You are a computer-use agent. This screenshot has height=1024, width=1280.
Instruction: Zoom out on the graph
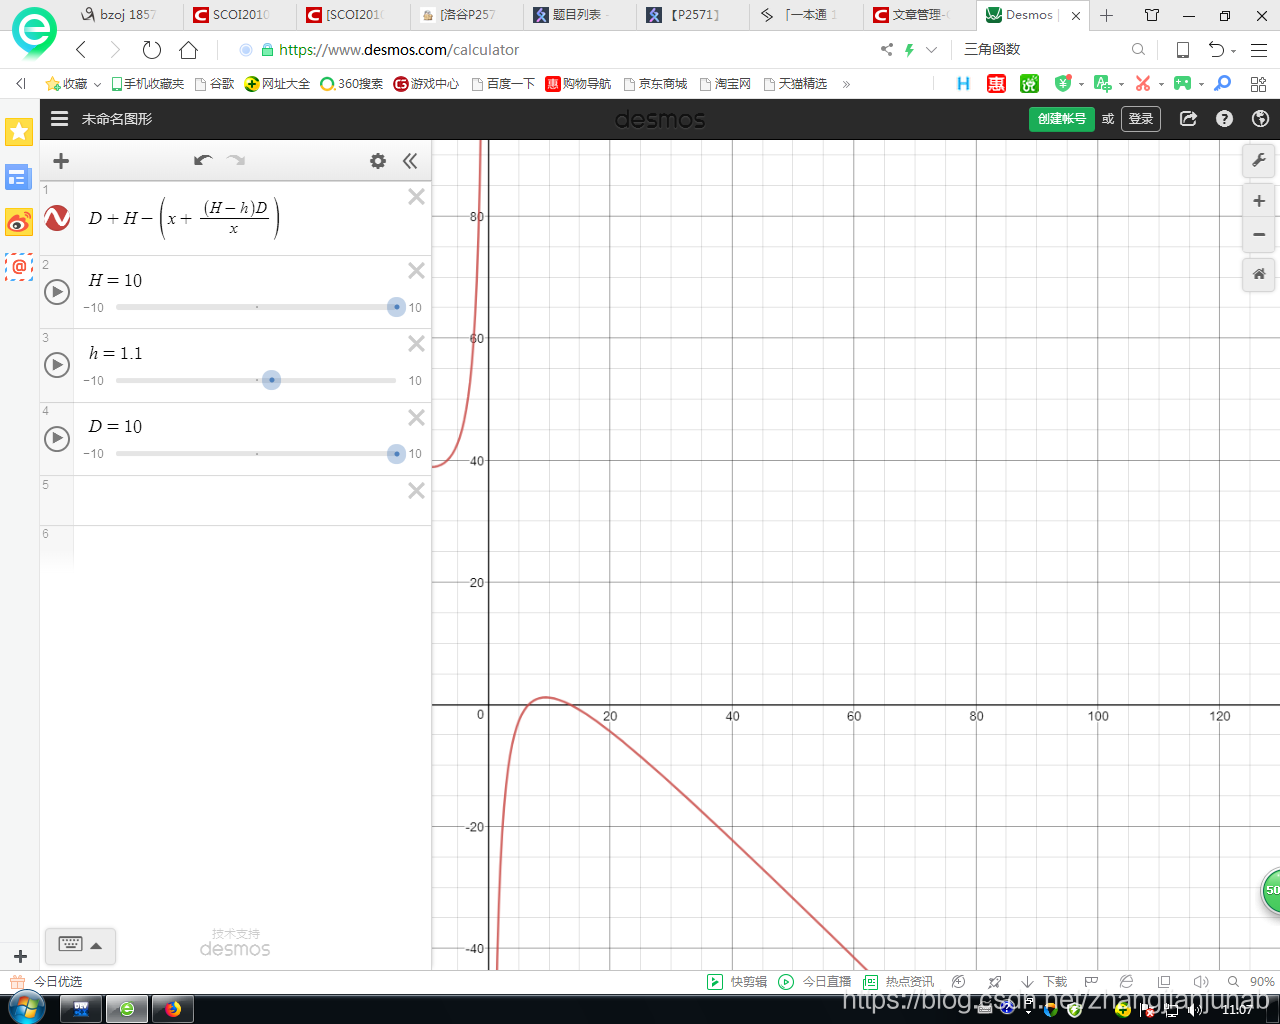point(1259,235)
